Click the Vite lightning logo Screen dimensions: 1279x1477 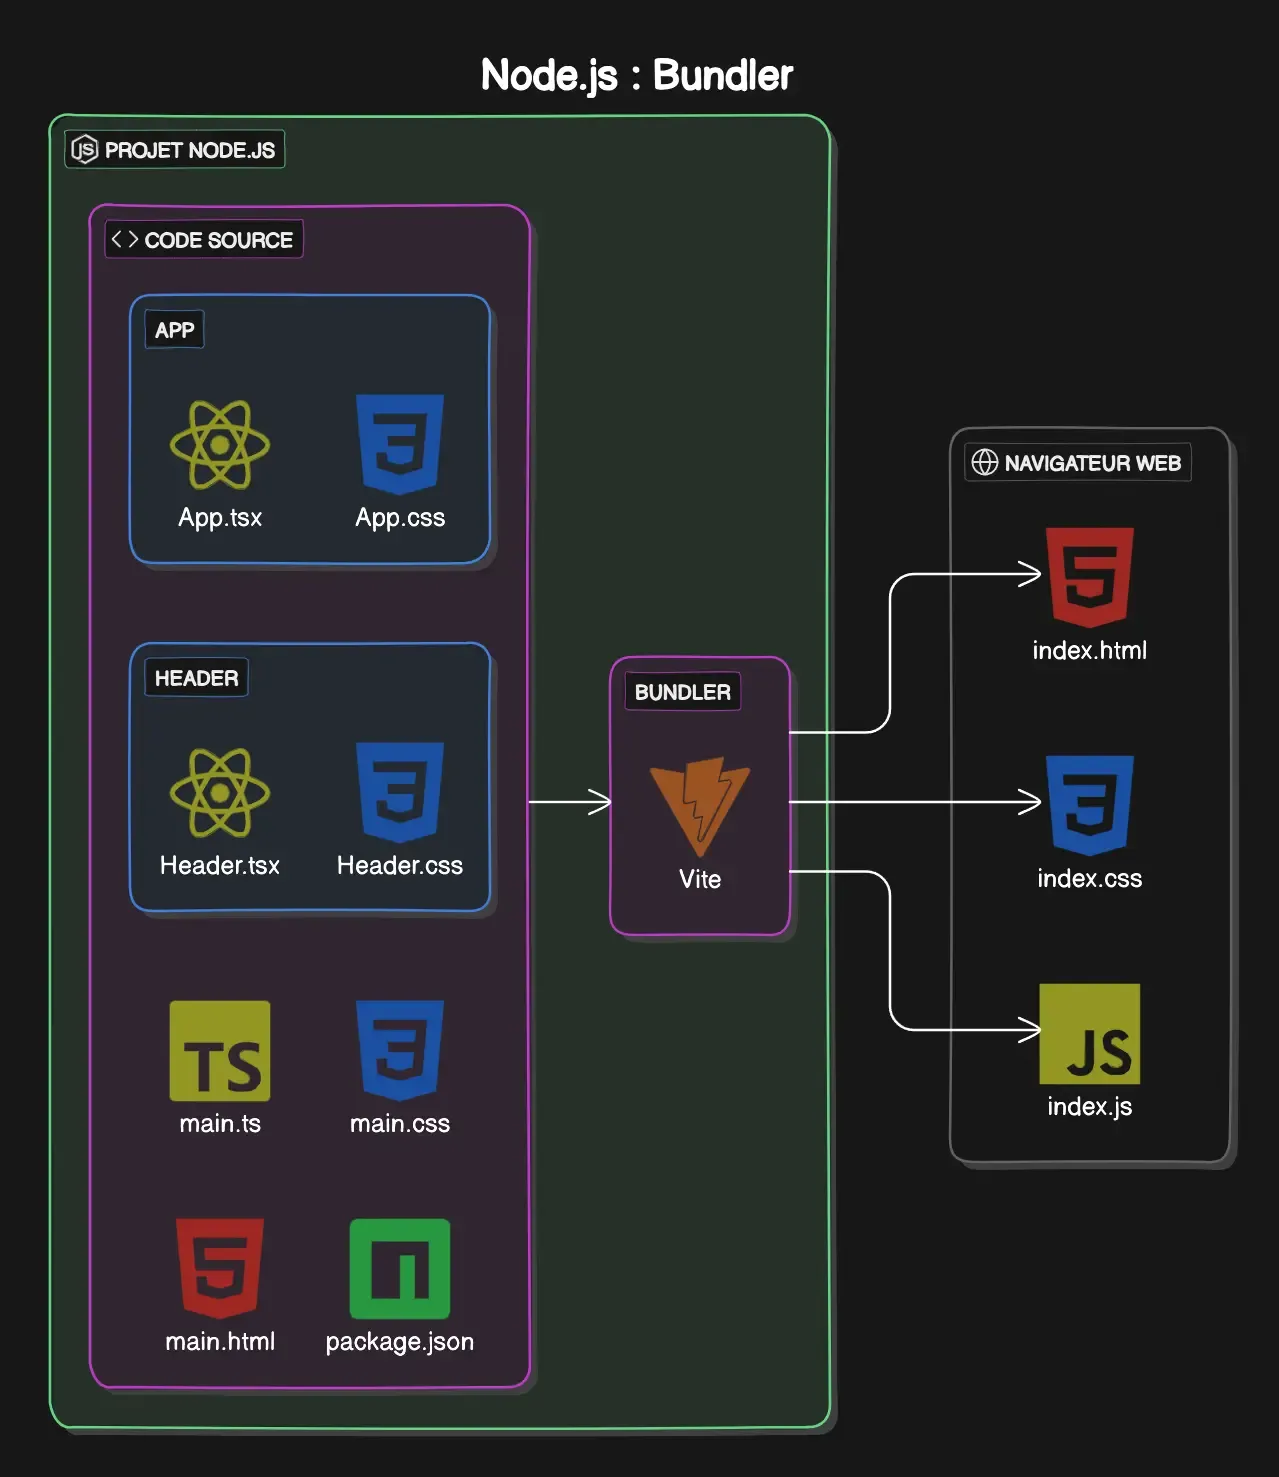click(x=700, y=807)
